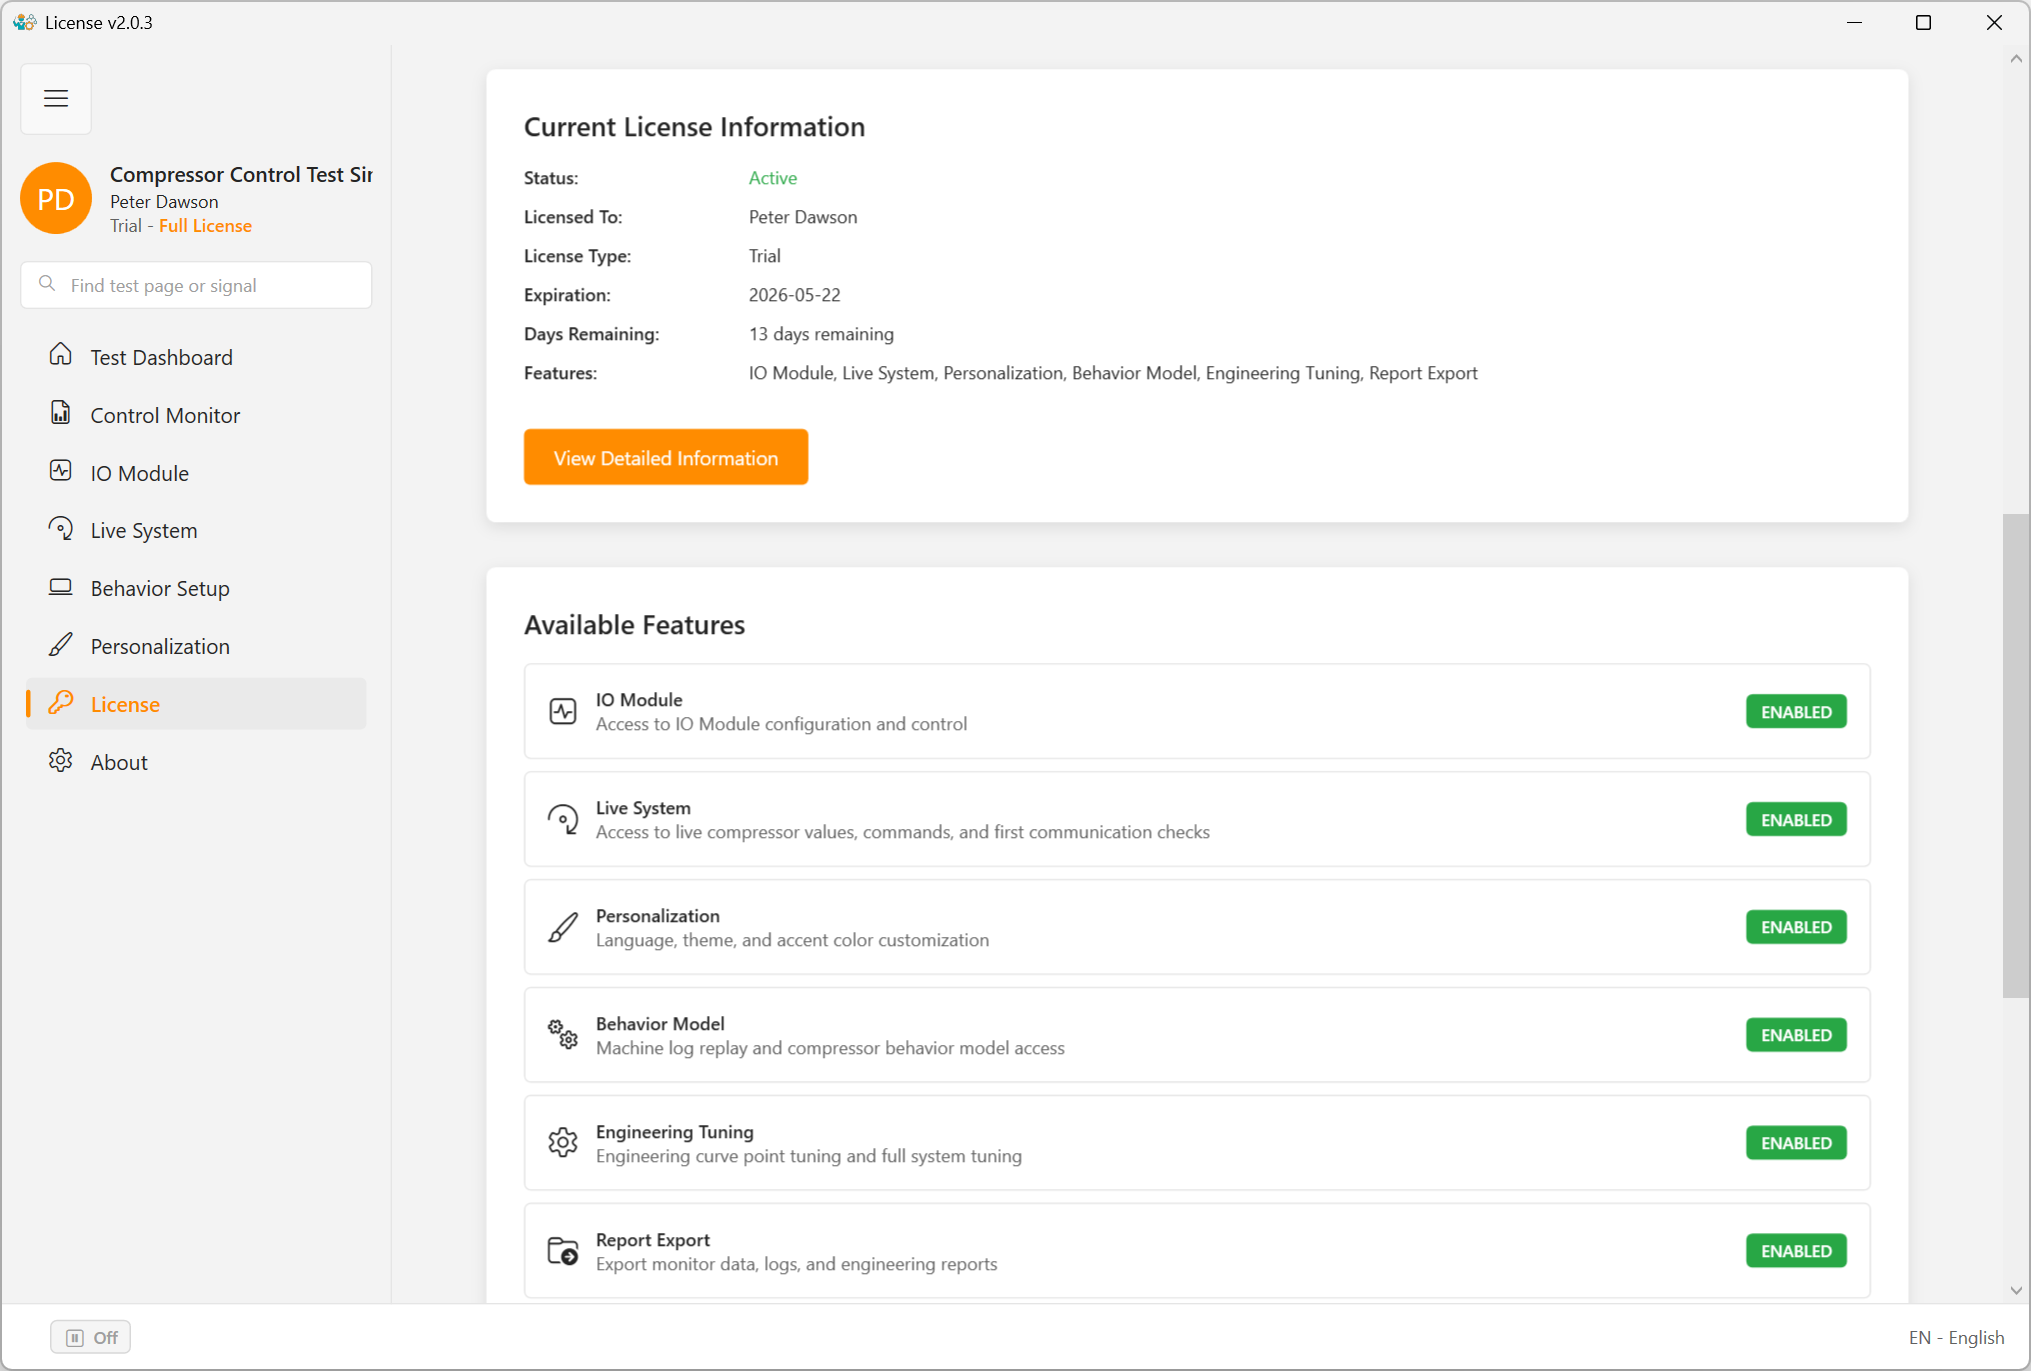Open the EN - English language selector
The height and width of the screenshot is (1371, 2031).
1956,1337
